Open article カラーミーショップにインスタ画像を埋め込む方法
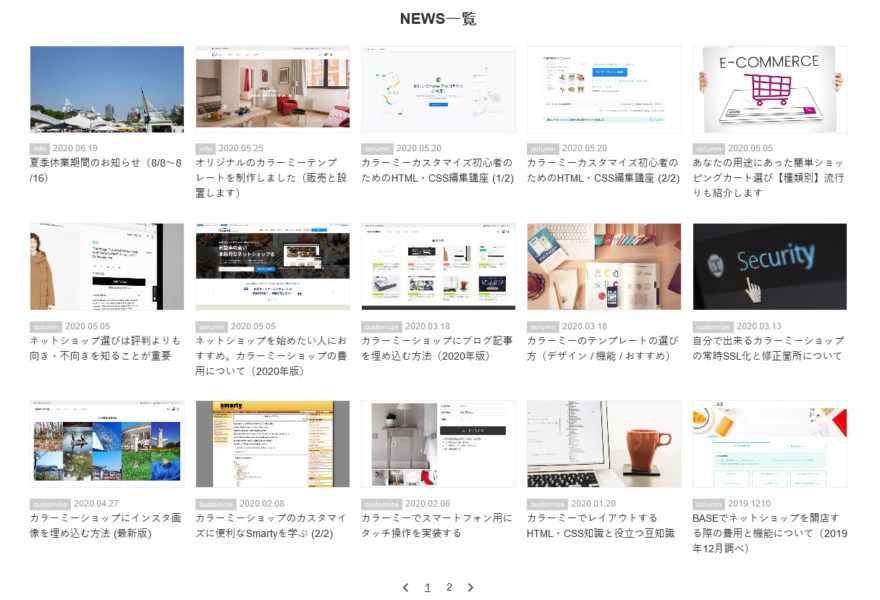 106,525
